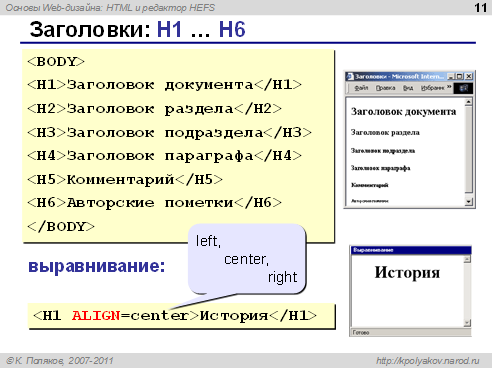Click the Готово status bar
This screenshot has height=369, width=493.
coord(410,332)
